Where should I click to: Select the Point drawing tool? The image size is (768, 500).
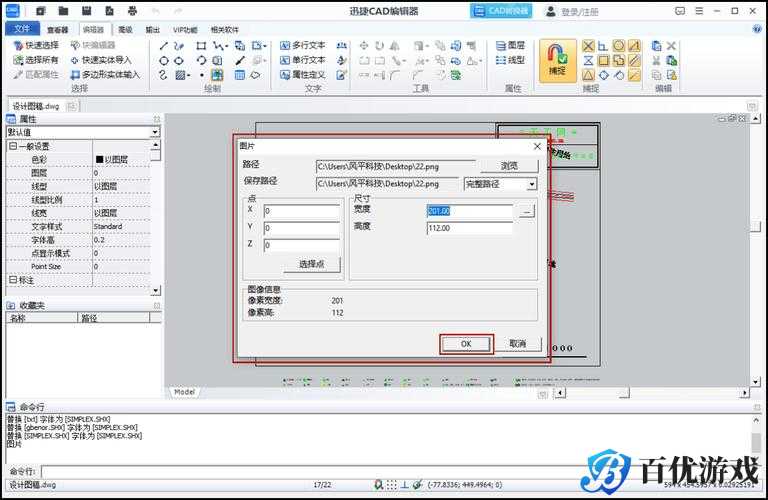(201, 75)
